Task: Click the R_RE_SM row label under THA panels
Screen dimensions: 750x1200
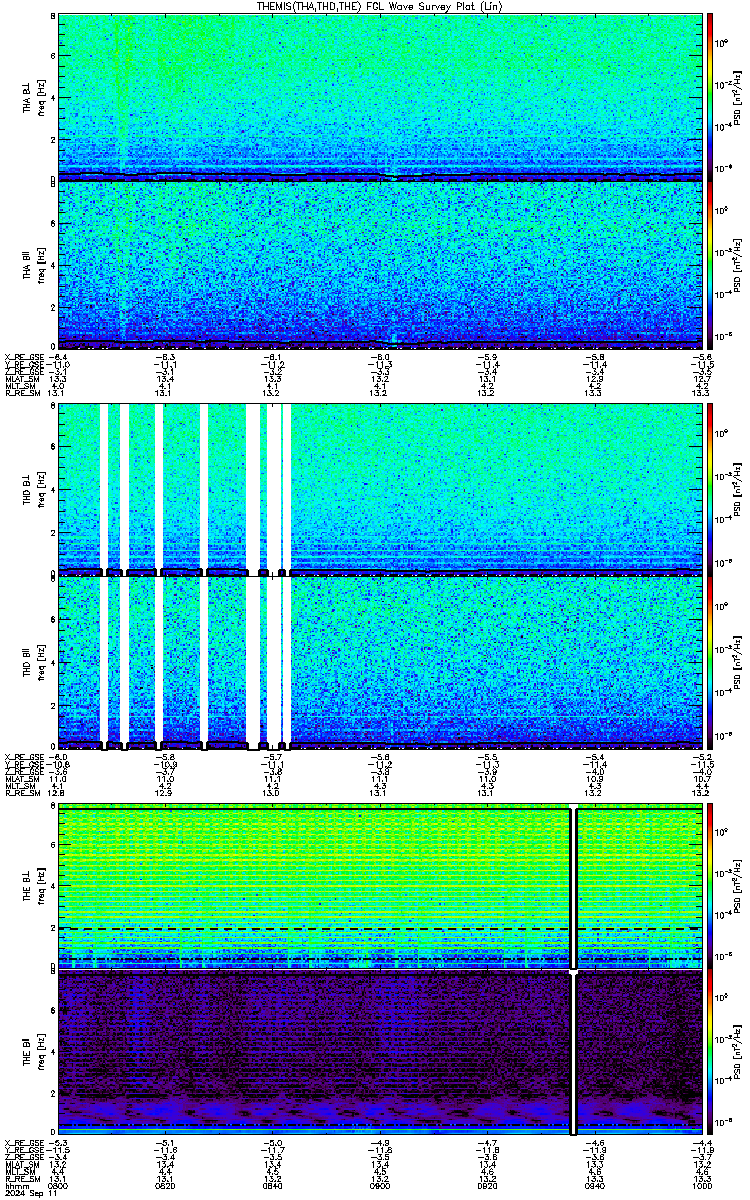Action: [21, 393]
